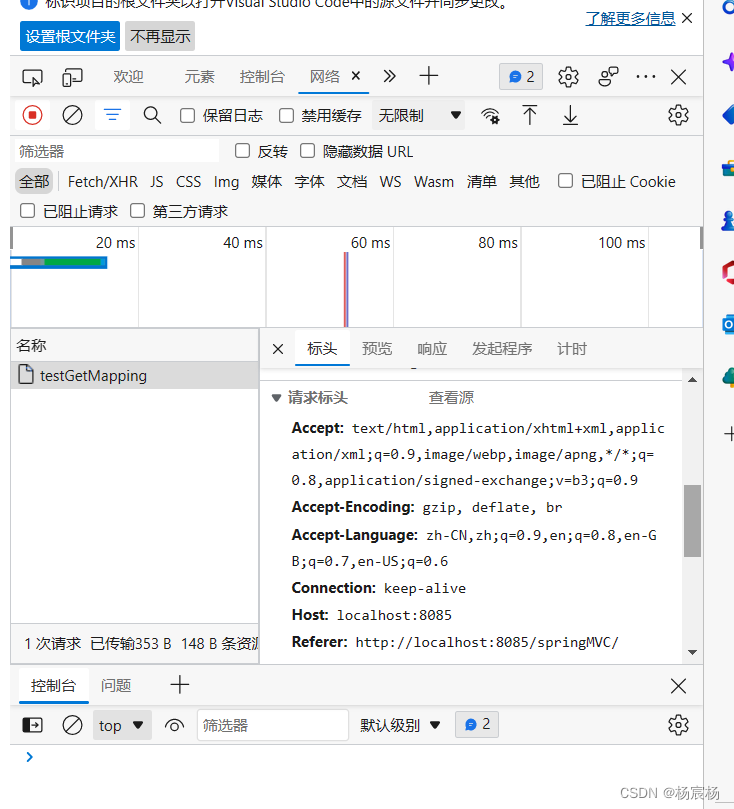The width and height of the screenshot is (734, 809).
Task: Click the headers pane scrollbar thumb
Action: coord(692,521)
